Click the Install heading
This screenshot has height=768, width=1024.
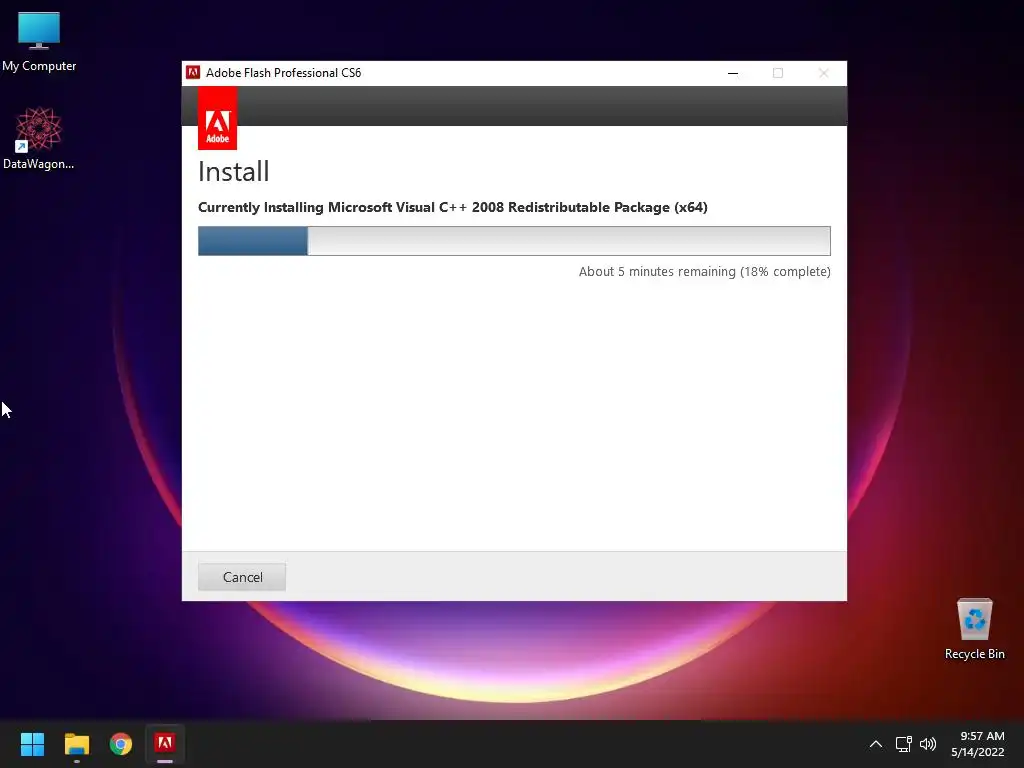tap(233, 172)
